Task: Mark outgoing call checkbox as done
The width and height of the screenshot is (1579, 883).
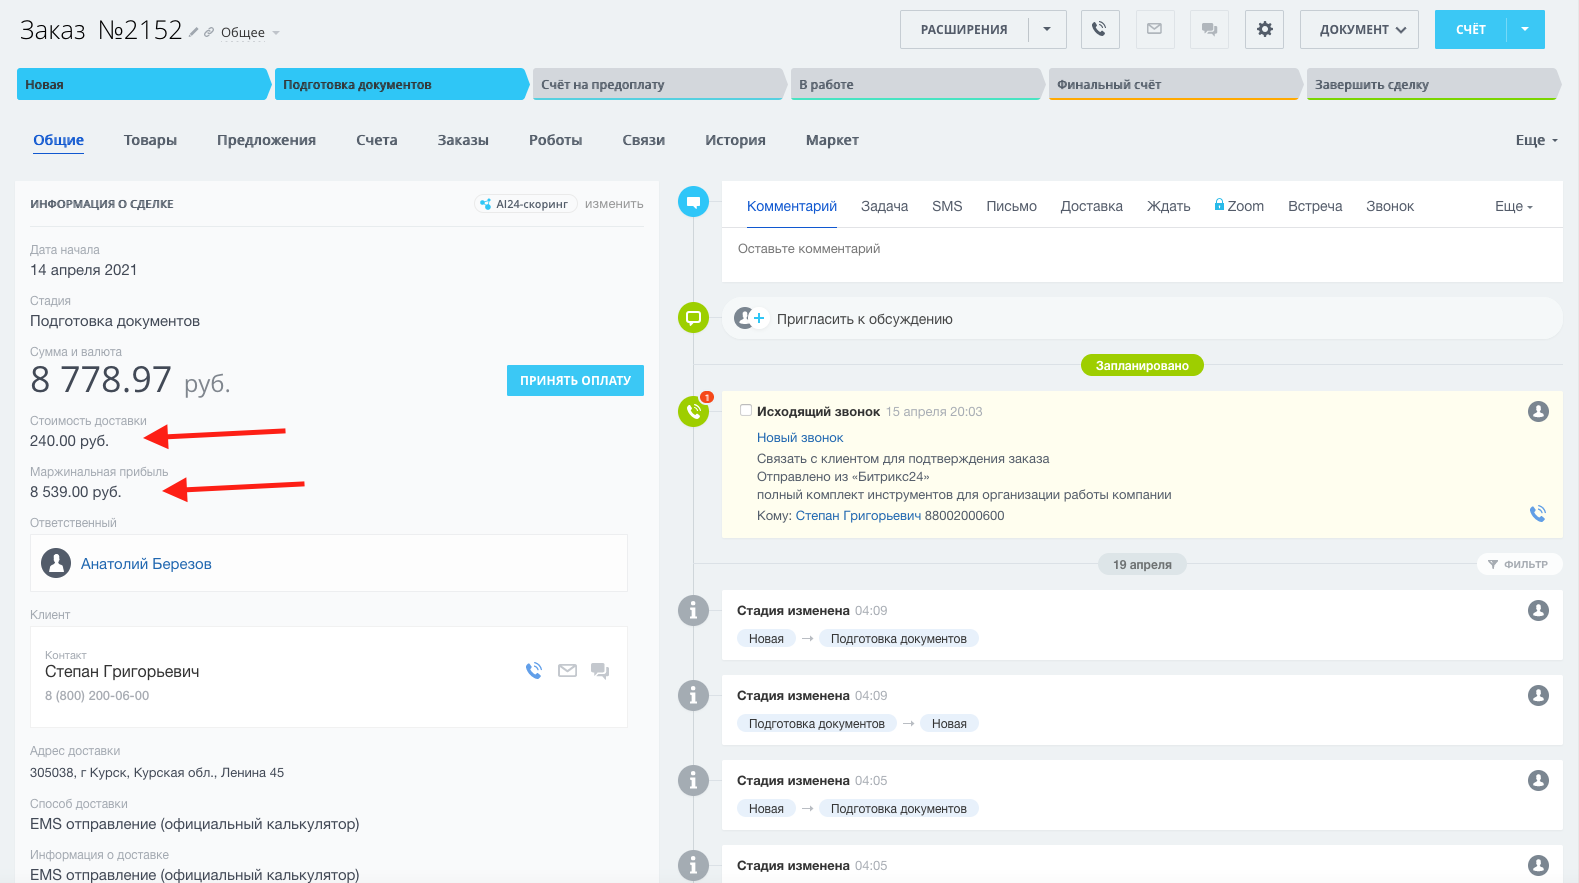Action: 746,410
